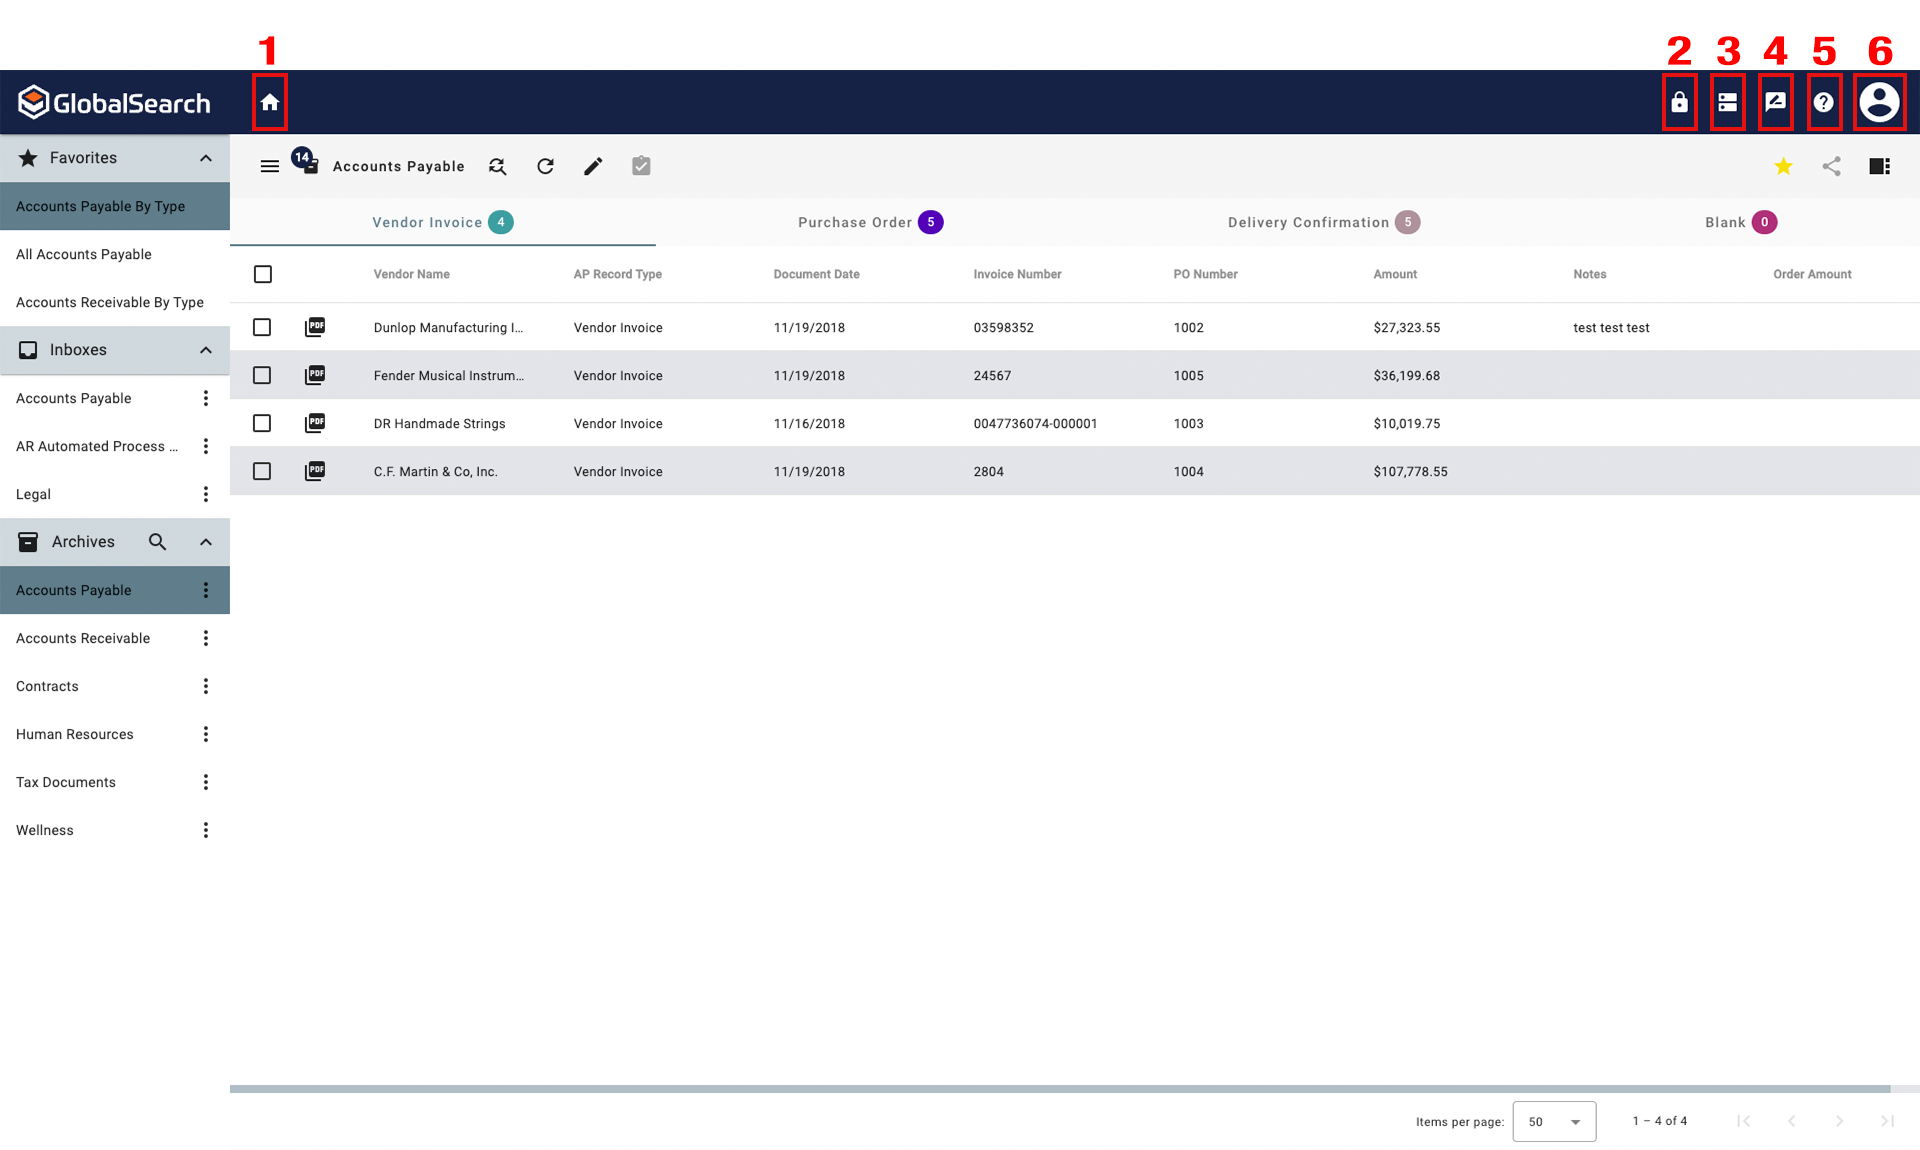1920x1150 pixels.
Task: Refresh the search results with the reload icon
Action: (545, 166)
